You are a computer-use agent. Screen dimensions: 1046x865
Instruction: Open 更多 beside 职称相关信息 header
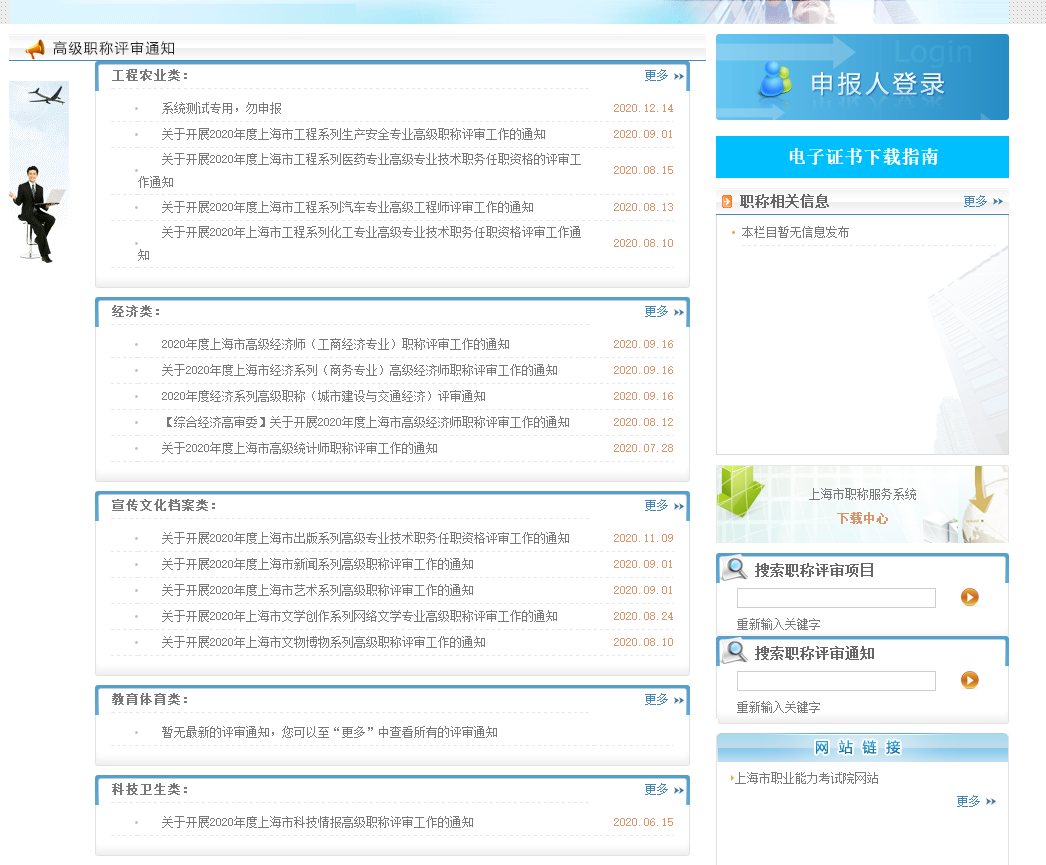coord(982,202)
